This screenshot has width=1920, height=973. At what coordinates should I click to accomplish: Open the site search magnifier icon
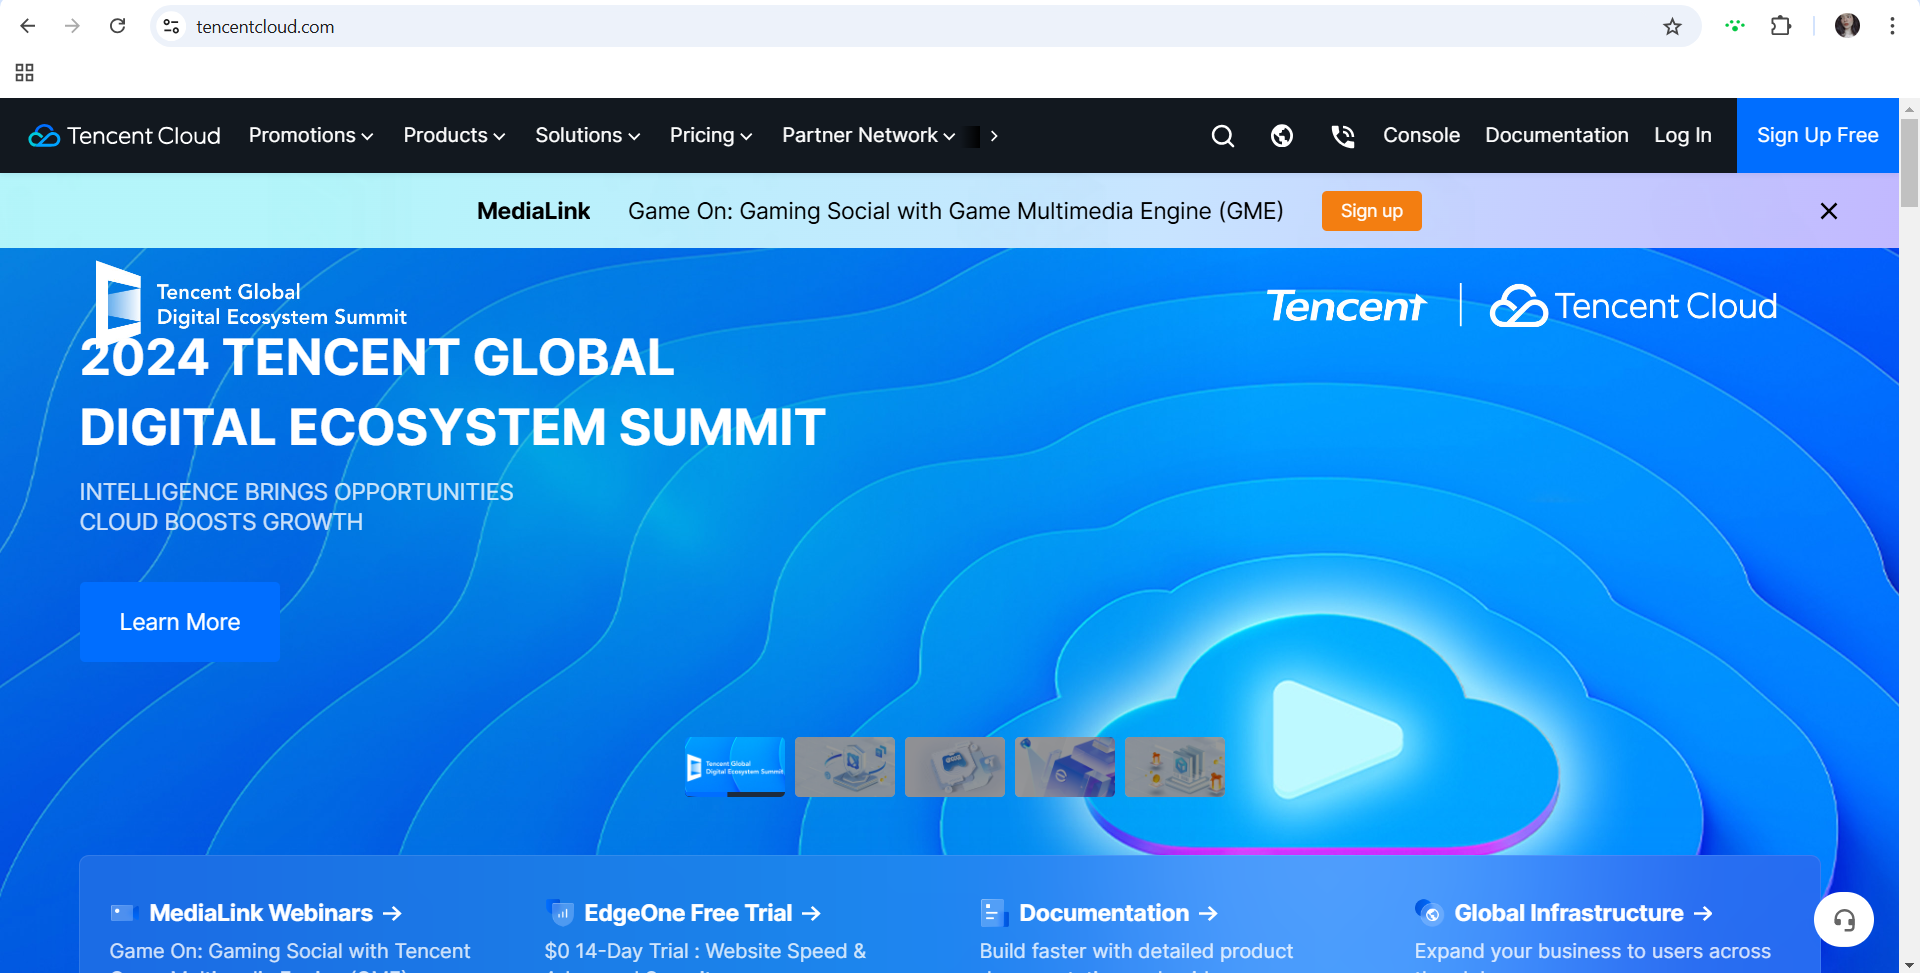tap(1222, 135)
